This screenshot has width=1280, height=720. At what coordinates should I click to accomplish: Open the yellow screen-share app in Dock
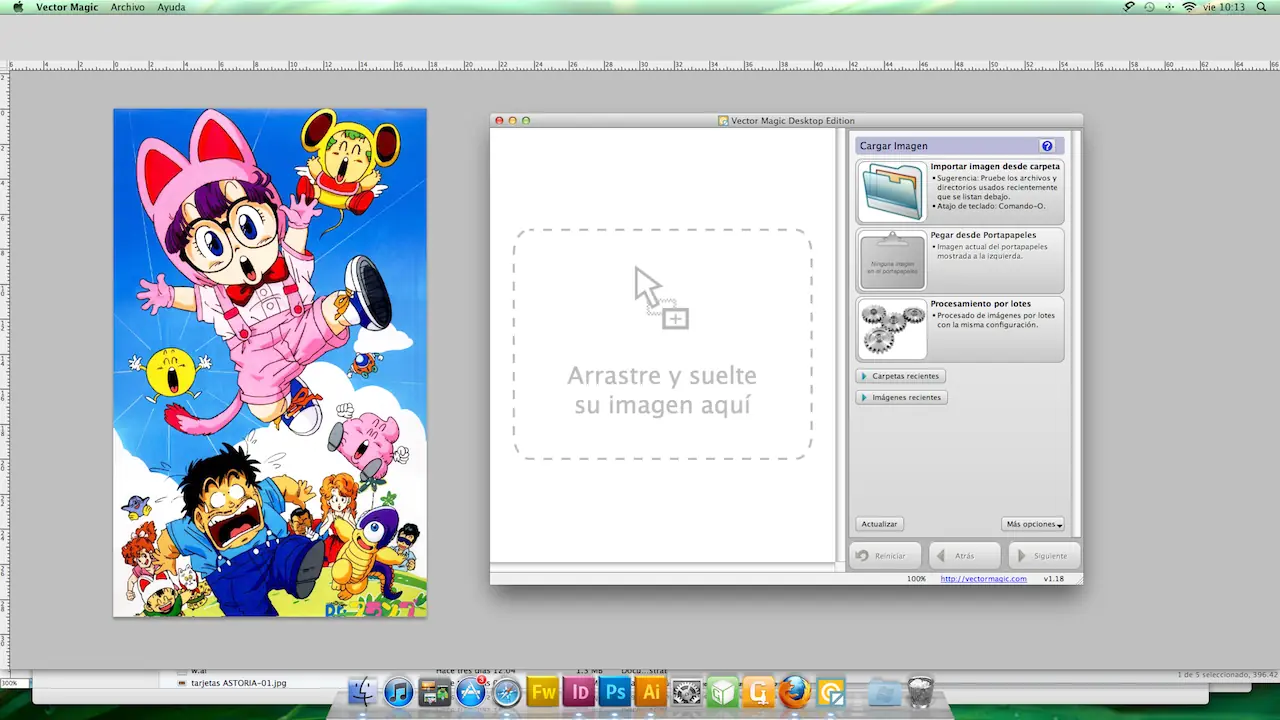pos(831,691)
